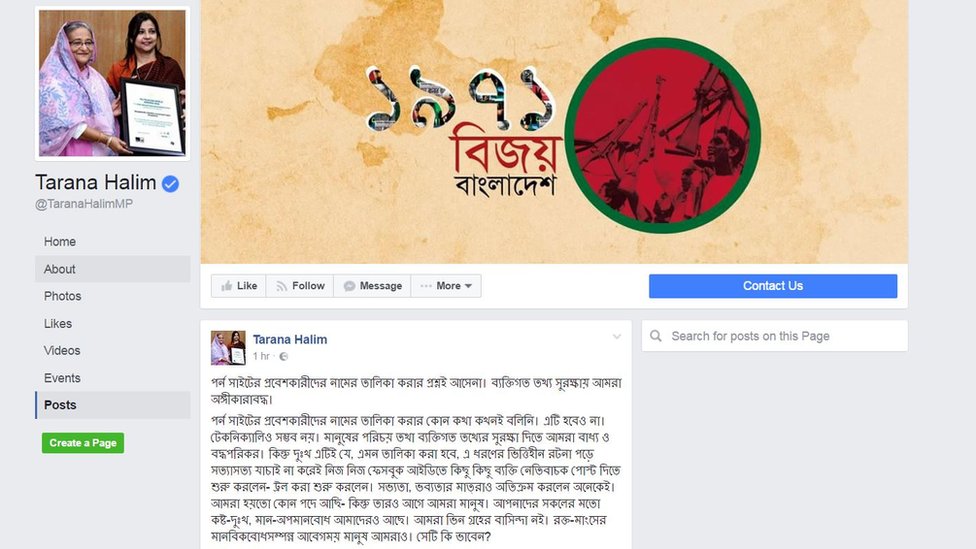Click the Search for posts field

point(774,336)
